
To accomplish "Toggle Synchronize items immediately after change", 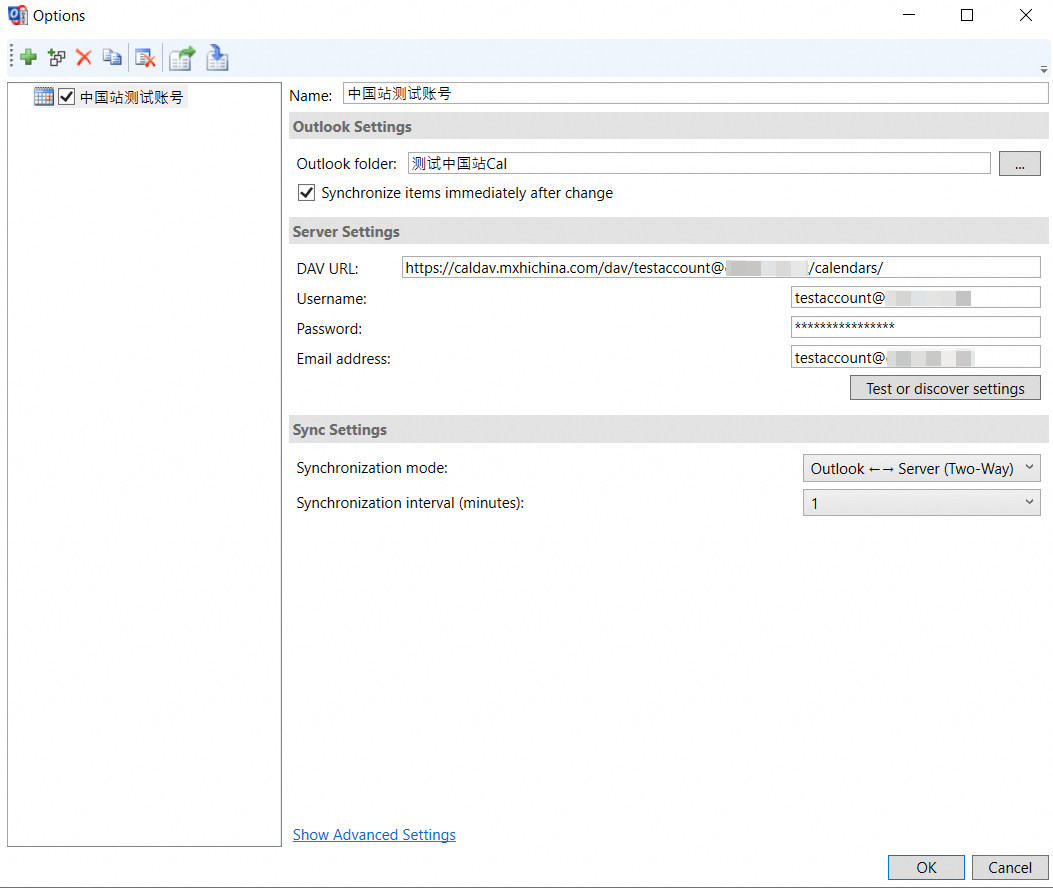I will [x=307, y=193].
